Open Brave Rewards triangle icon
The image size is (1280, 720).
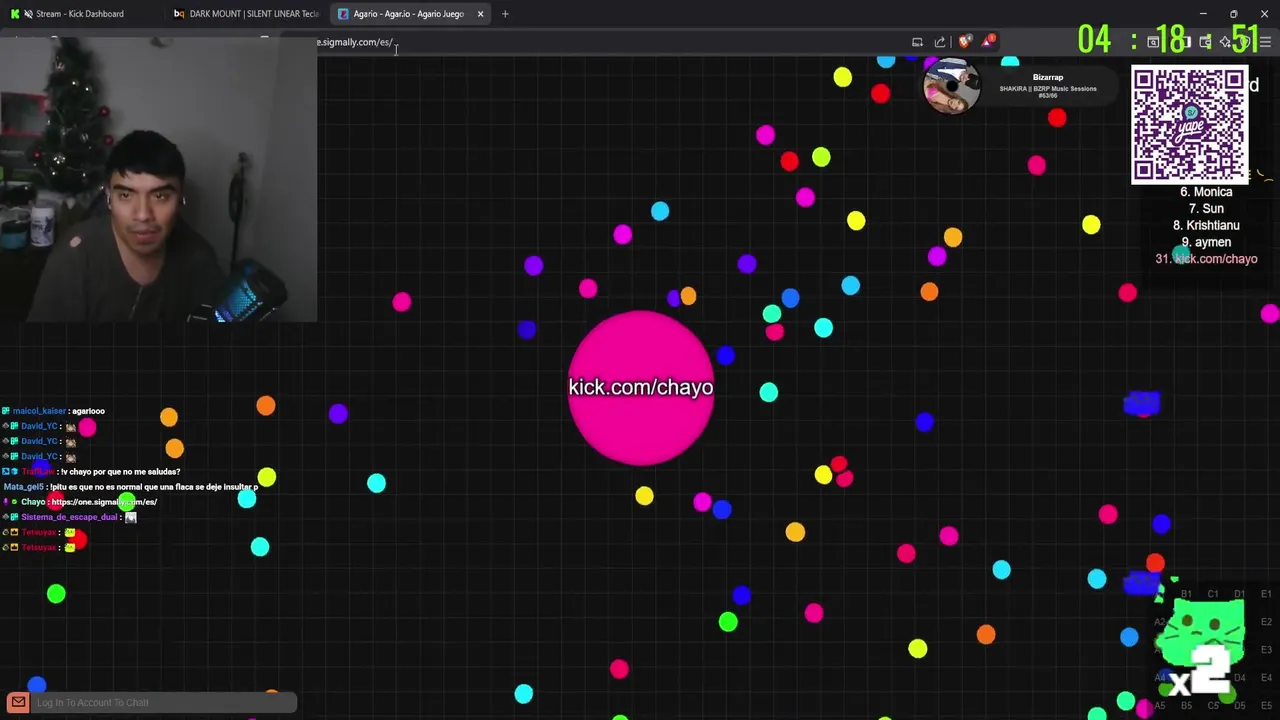tap(988, 42)
